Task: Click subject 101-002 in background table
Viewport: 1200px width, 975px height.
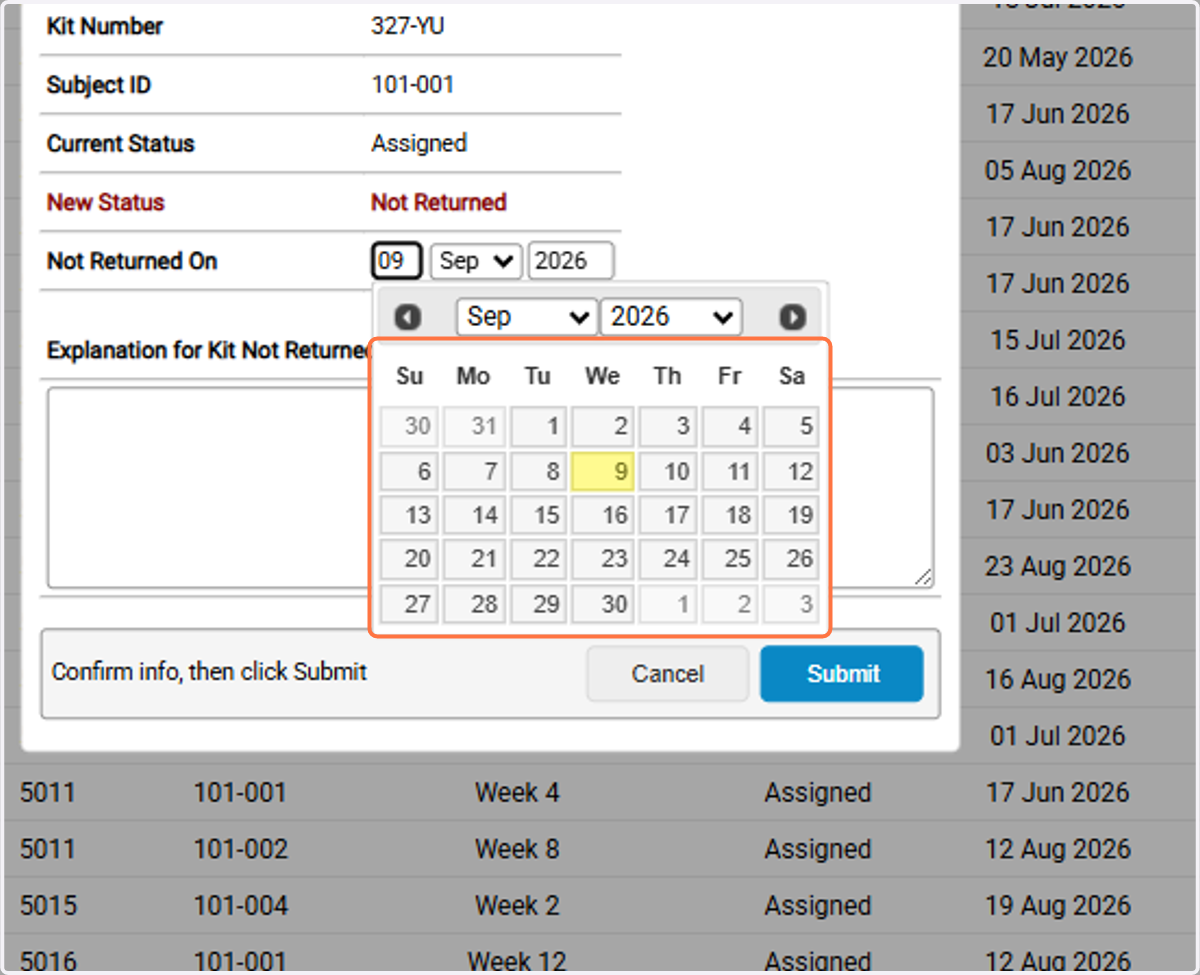Action: coord(241,849)
